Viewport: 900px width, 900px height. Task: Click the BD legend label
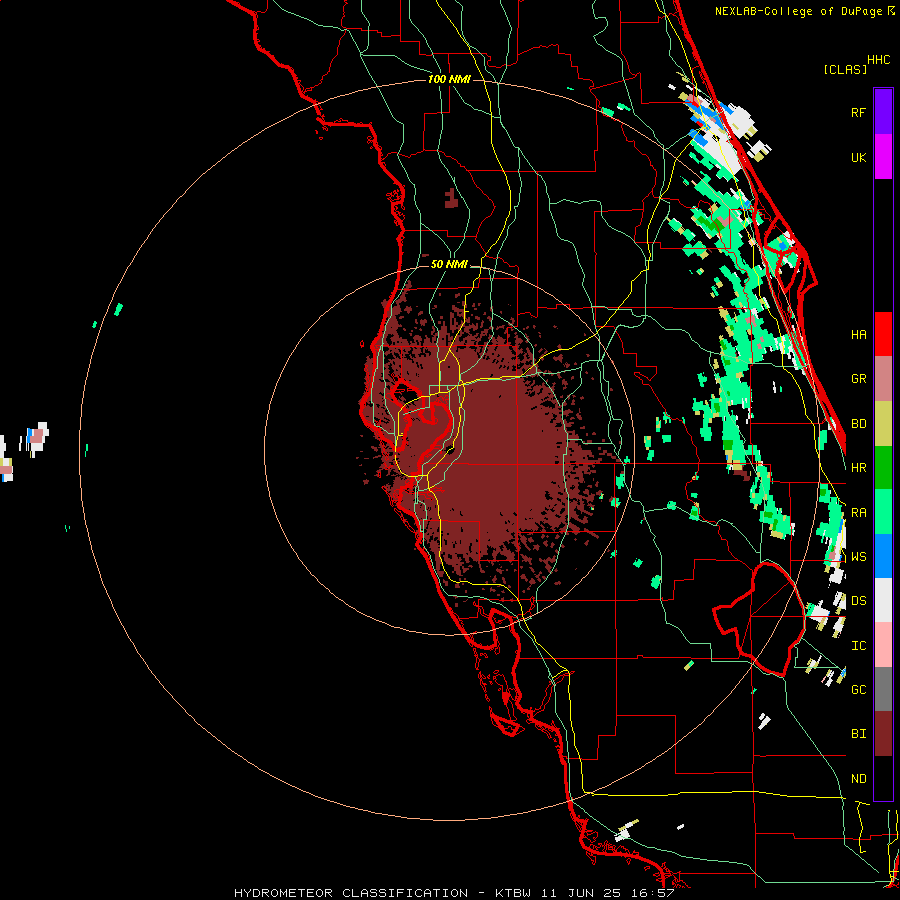pos(858,424)
